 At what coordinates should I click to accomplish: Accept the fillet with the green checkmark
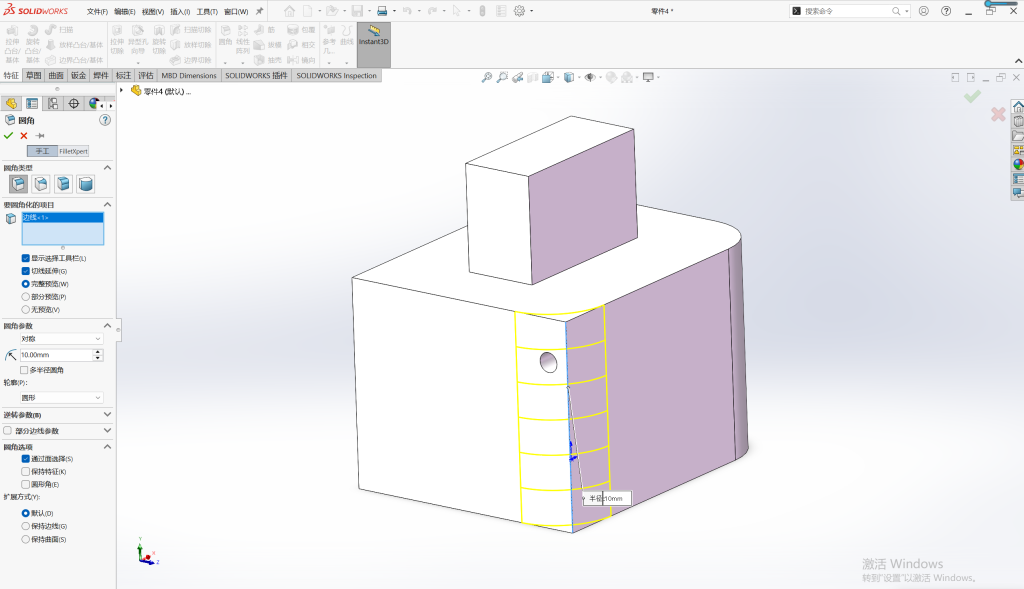coord(8,136)
